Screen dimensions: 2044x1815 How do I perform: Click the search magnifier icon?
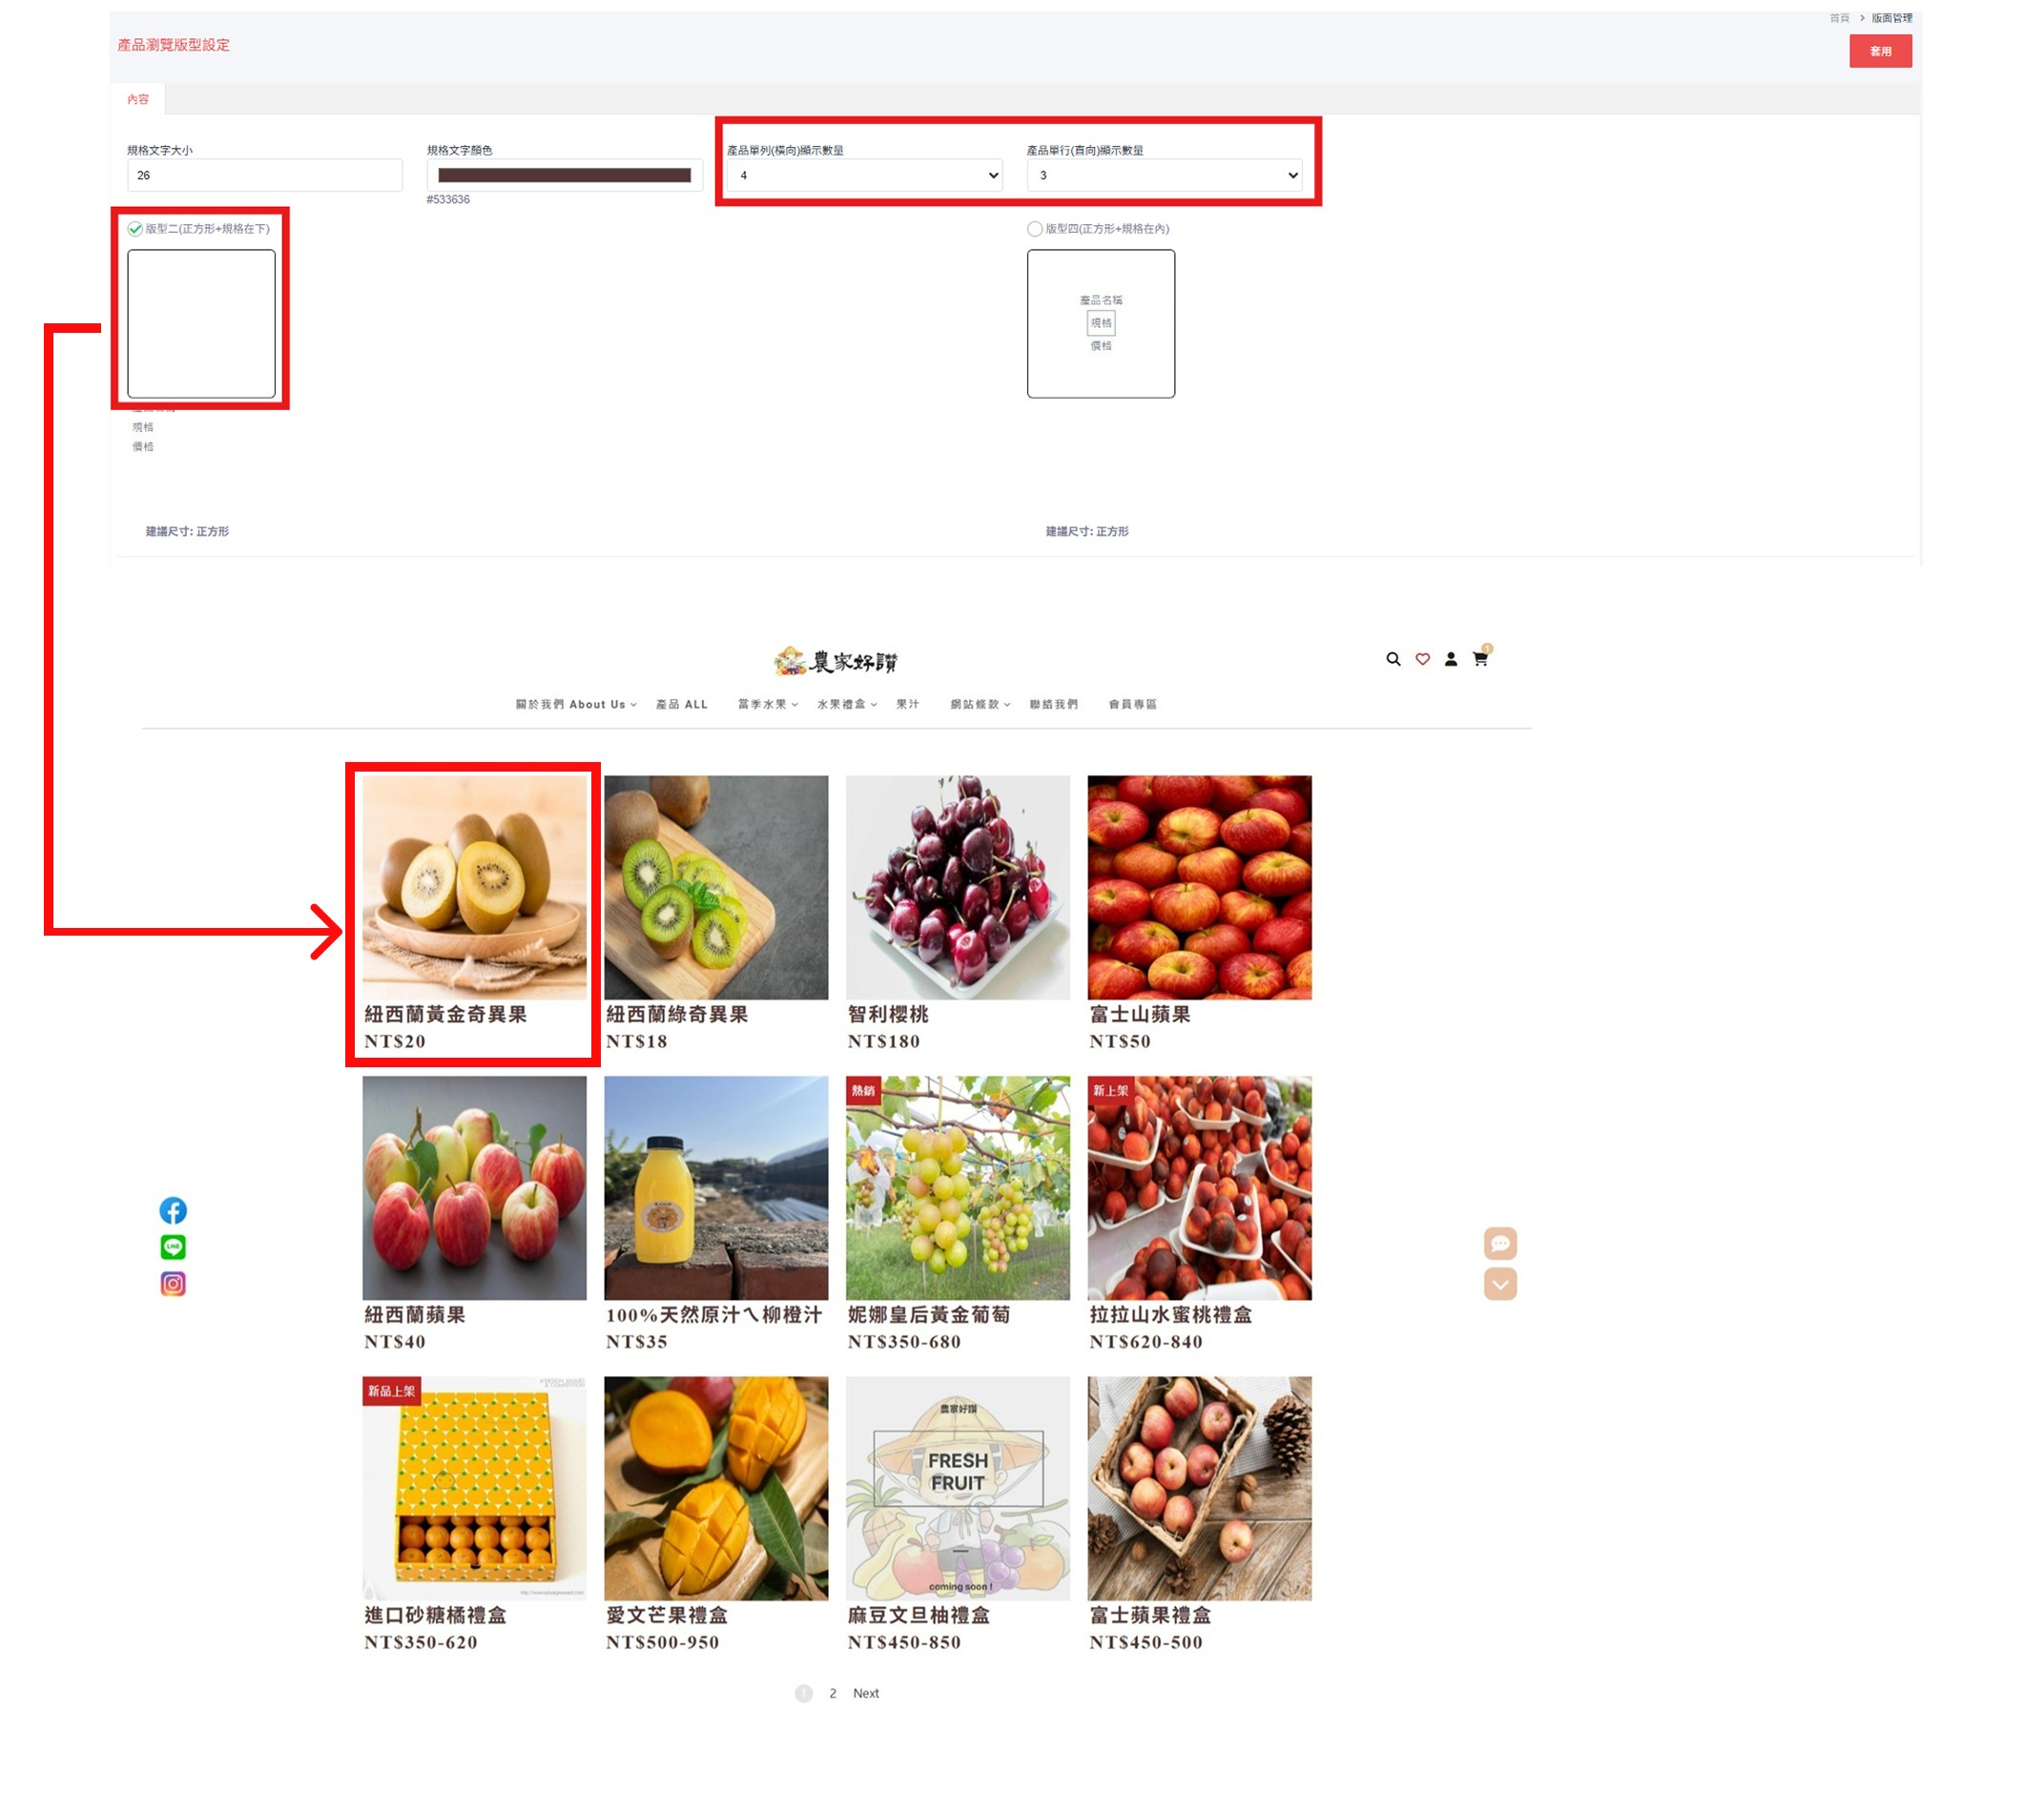coord(1393,659)
